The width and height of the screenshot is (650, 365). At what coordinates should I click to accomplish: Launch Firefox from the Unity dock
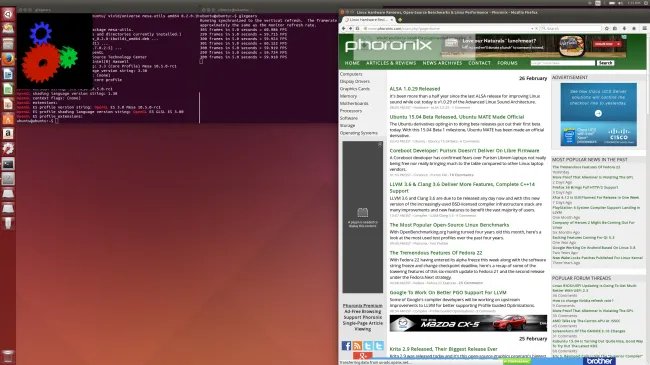(8, 59)
